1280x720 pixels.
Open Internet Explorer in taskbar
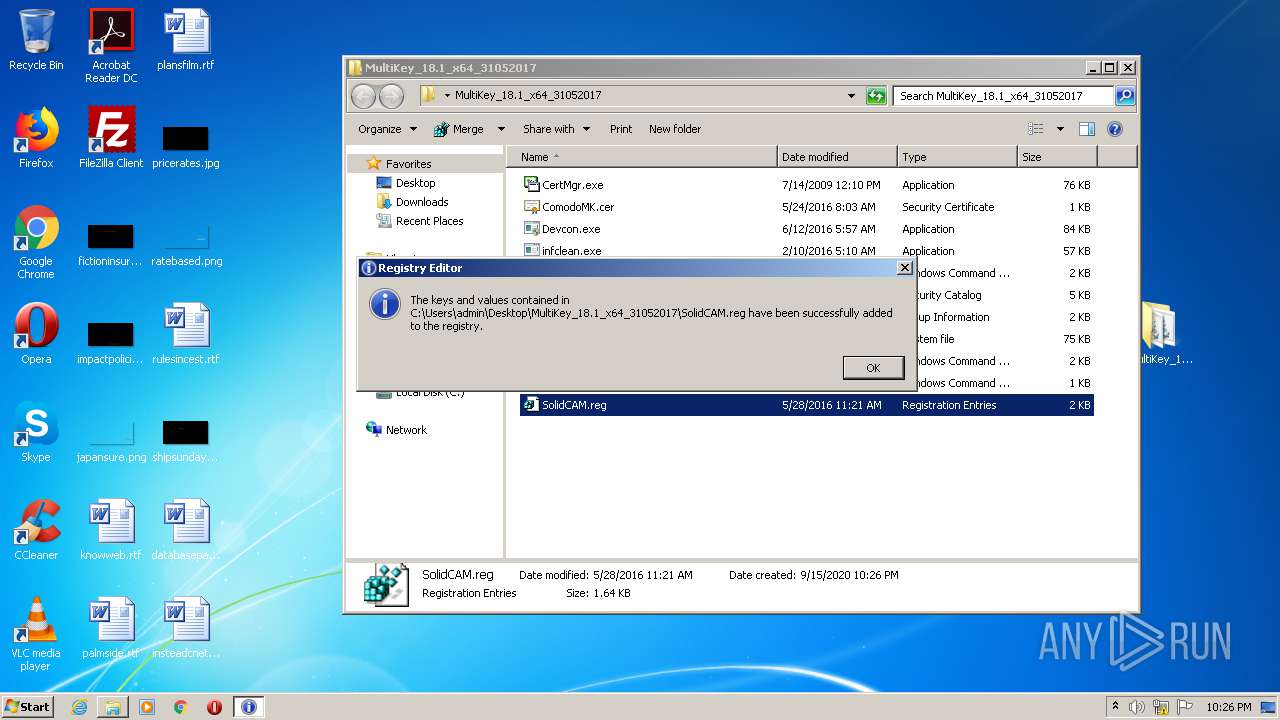click(x=79, y=707)
